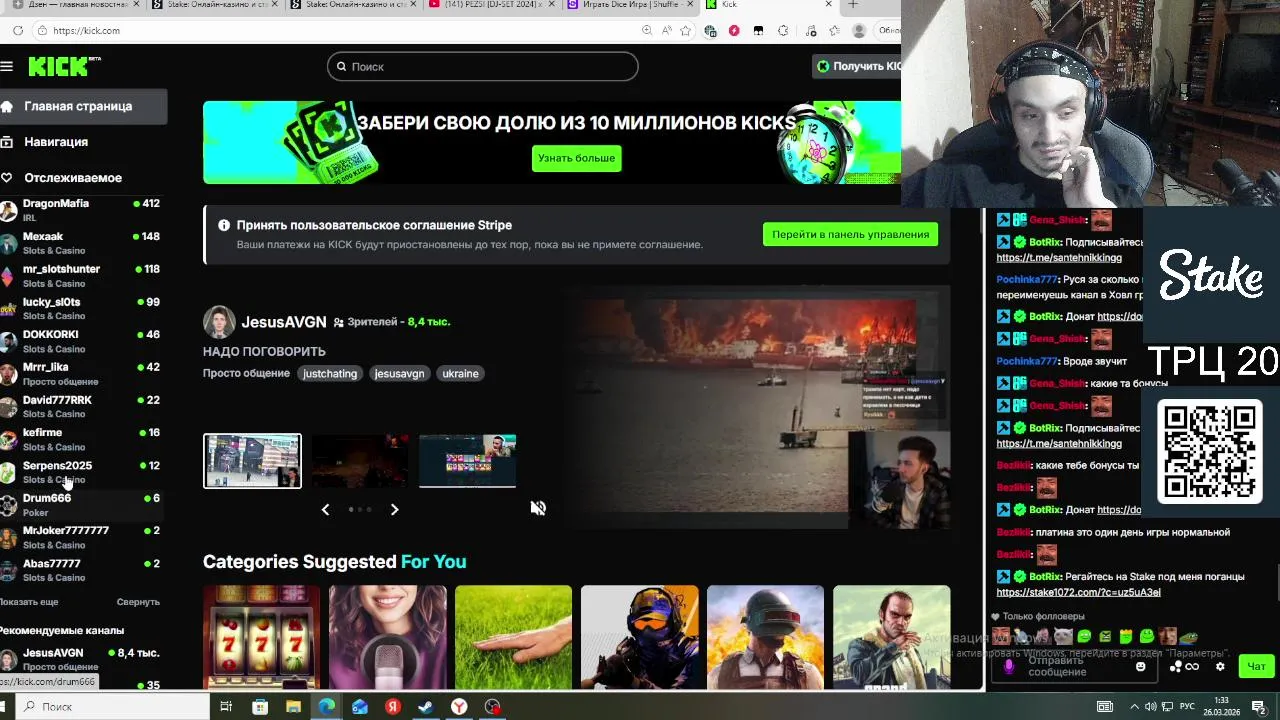Click the chat message input field

point(1075,666)
